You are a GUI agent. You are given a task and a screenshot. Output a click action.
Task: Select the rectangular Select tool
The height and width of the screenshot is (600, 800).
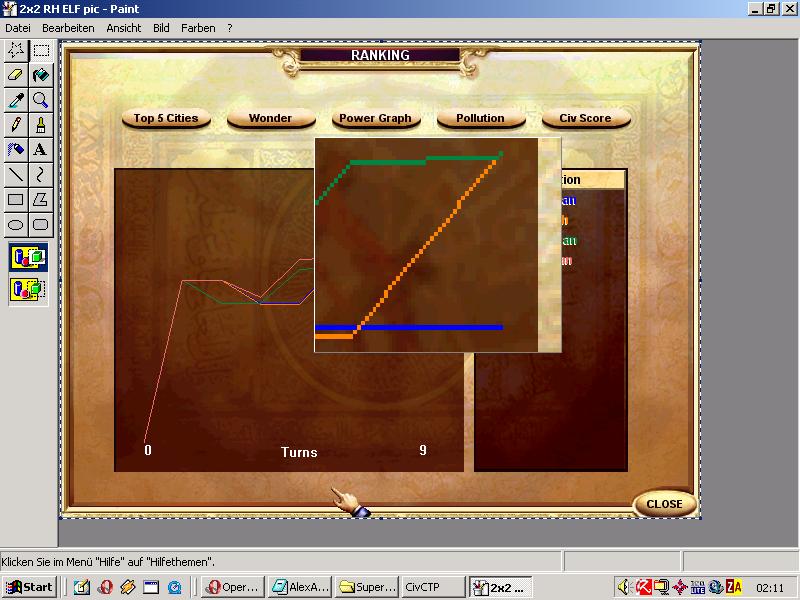41,50
